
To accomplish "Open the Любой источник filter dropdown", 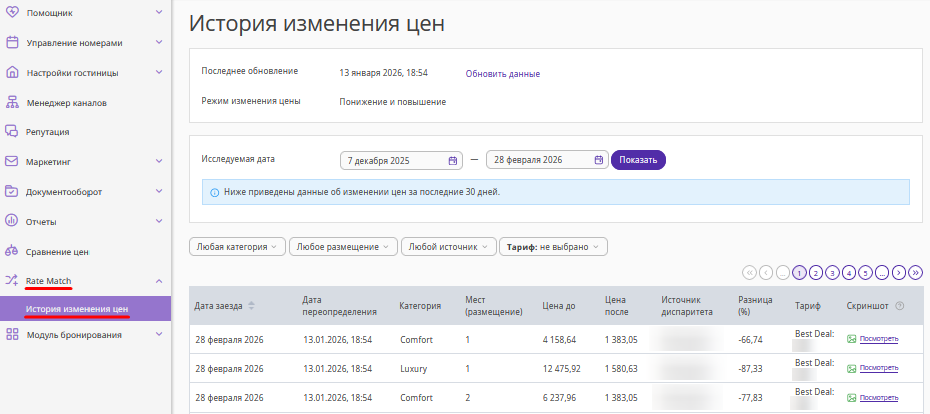I will click(x=448, y=246).
